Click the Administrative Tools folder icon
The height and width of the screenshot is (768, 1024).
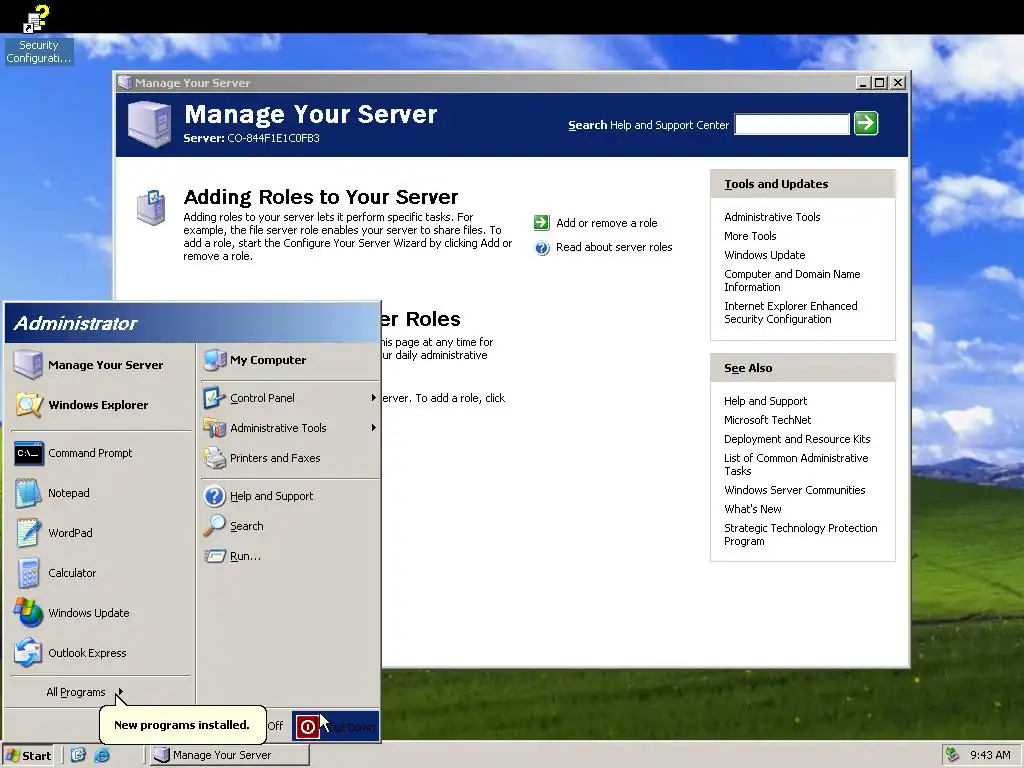[x=214, y=428]
